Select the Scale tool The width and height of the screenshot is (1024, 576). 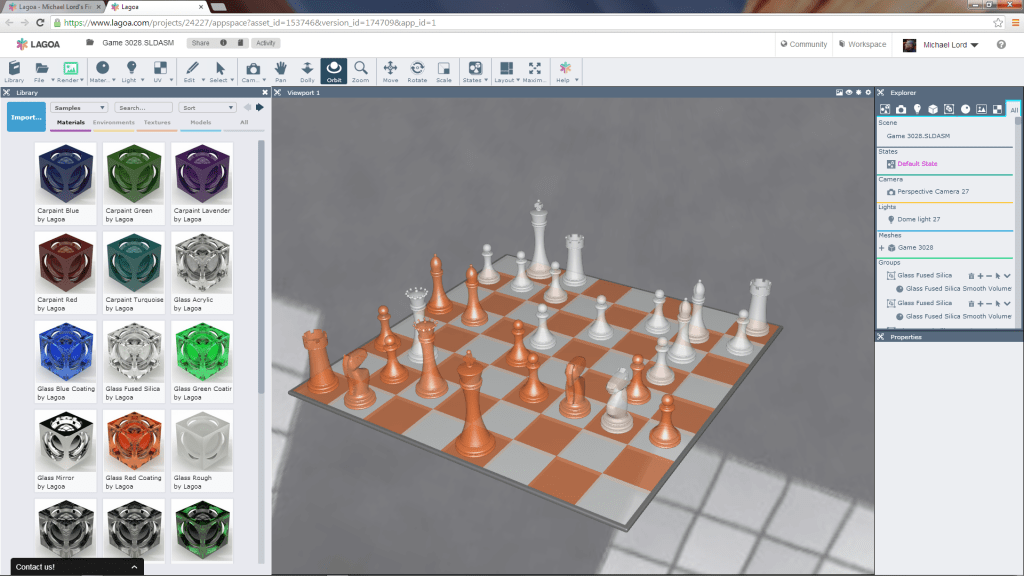[444, 68]
